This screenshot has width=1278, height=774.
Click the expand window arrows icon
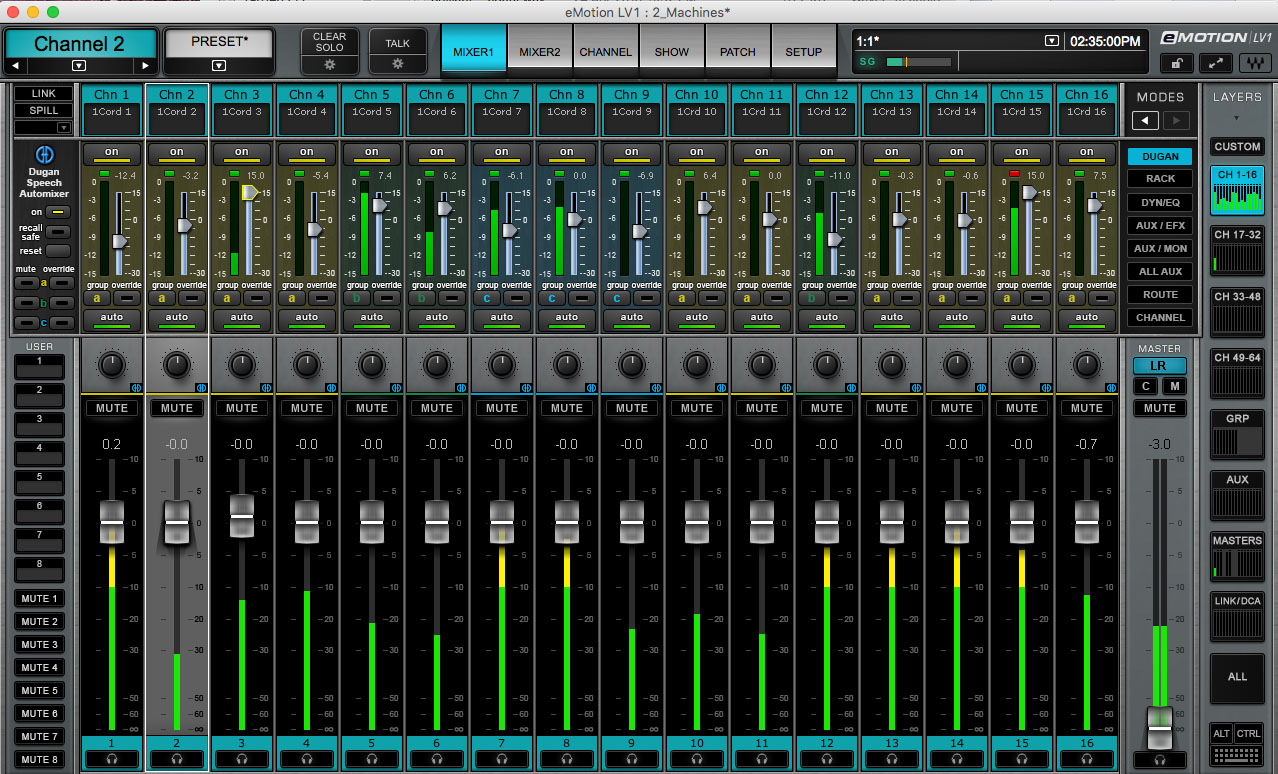[1215, 63]
